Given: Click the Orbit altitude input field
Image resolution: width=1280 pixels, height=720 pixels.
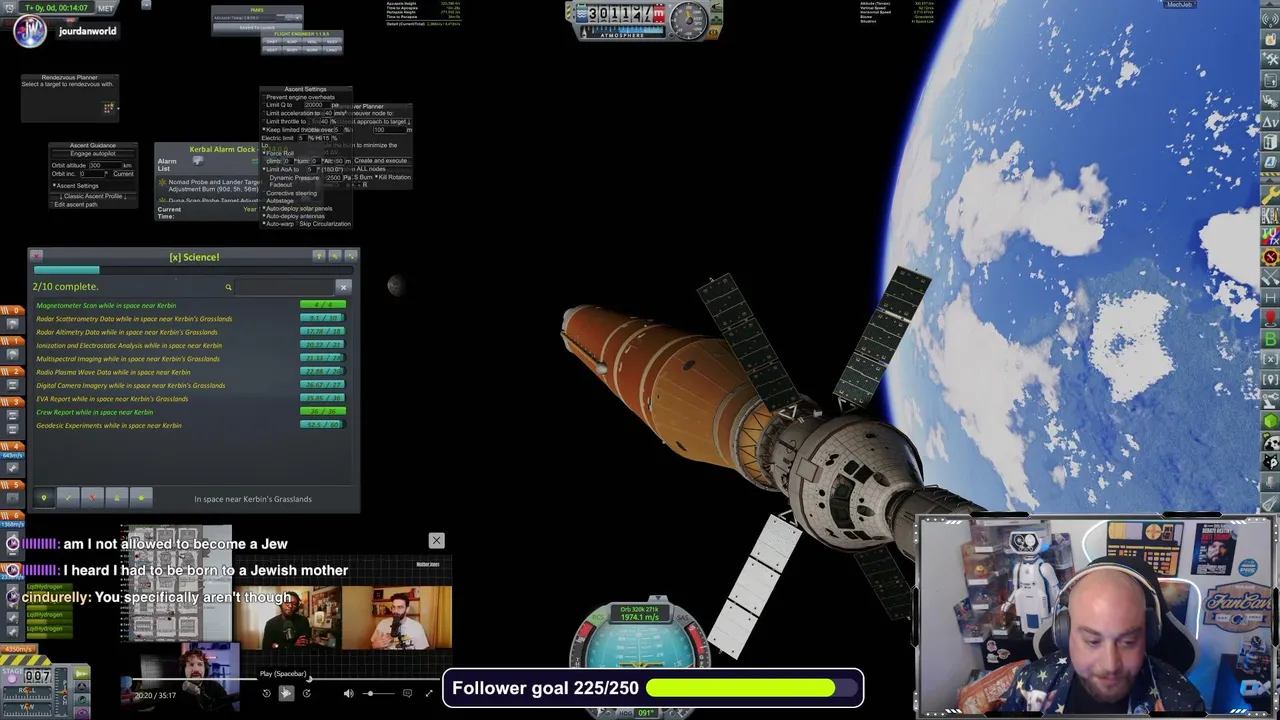Looking at the screenshot, I should pyautogui.click(x=105, y=165).
